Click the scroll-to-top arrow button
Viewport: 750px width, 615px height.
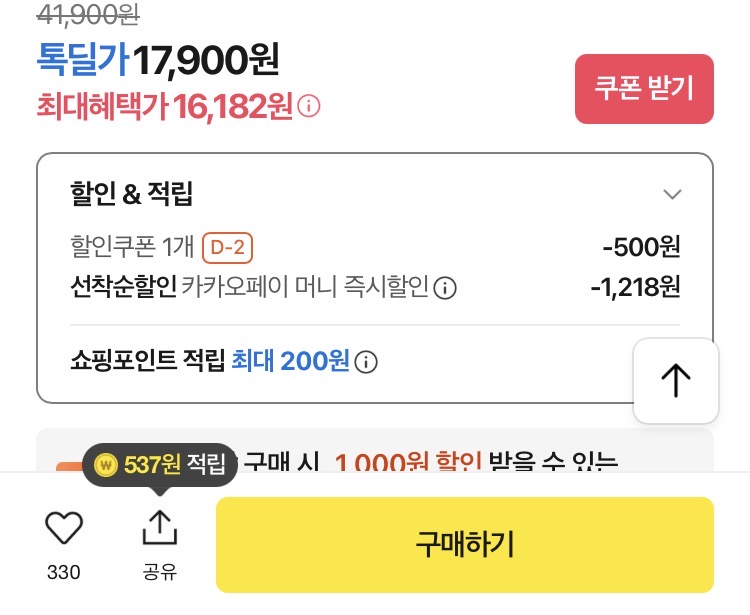676,380
